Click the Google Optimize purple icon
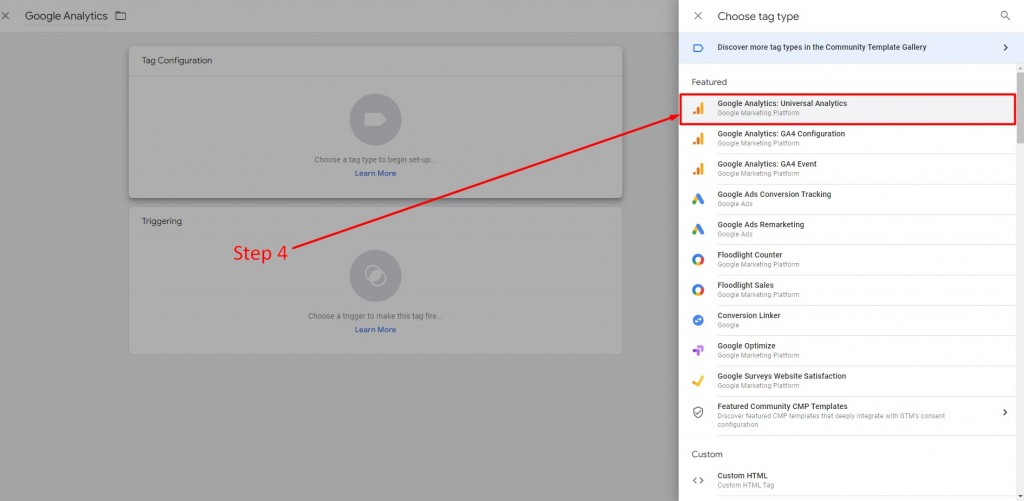 point(697,351)
